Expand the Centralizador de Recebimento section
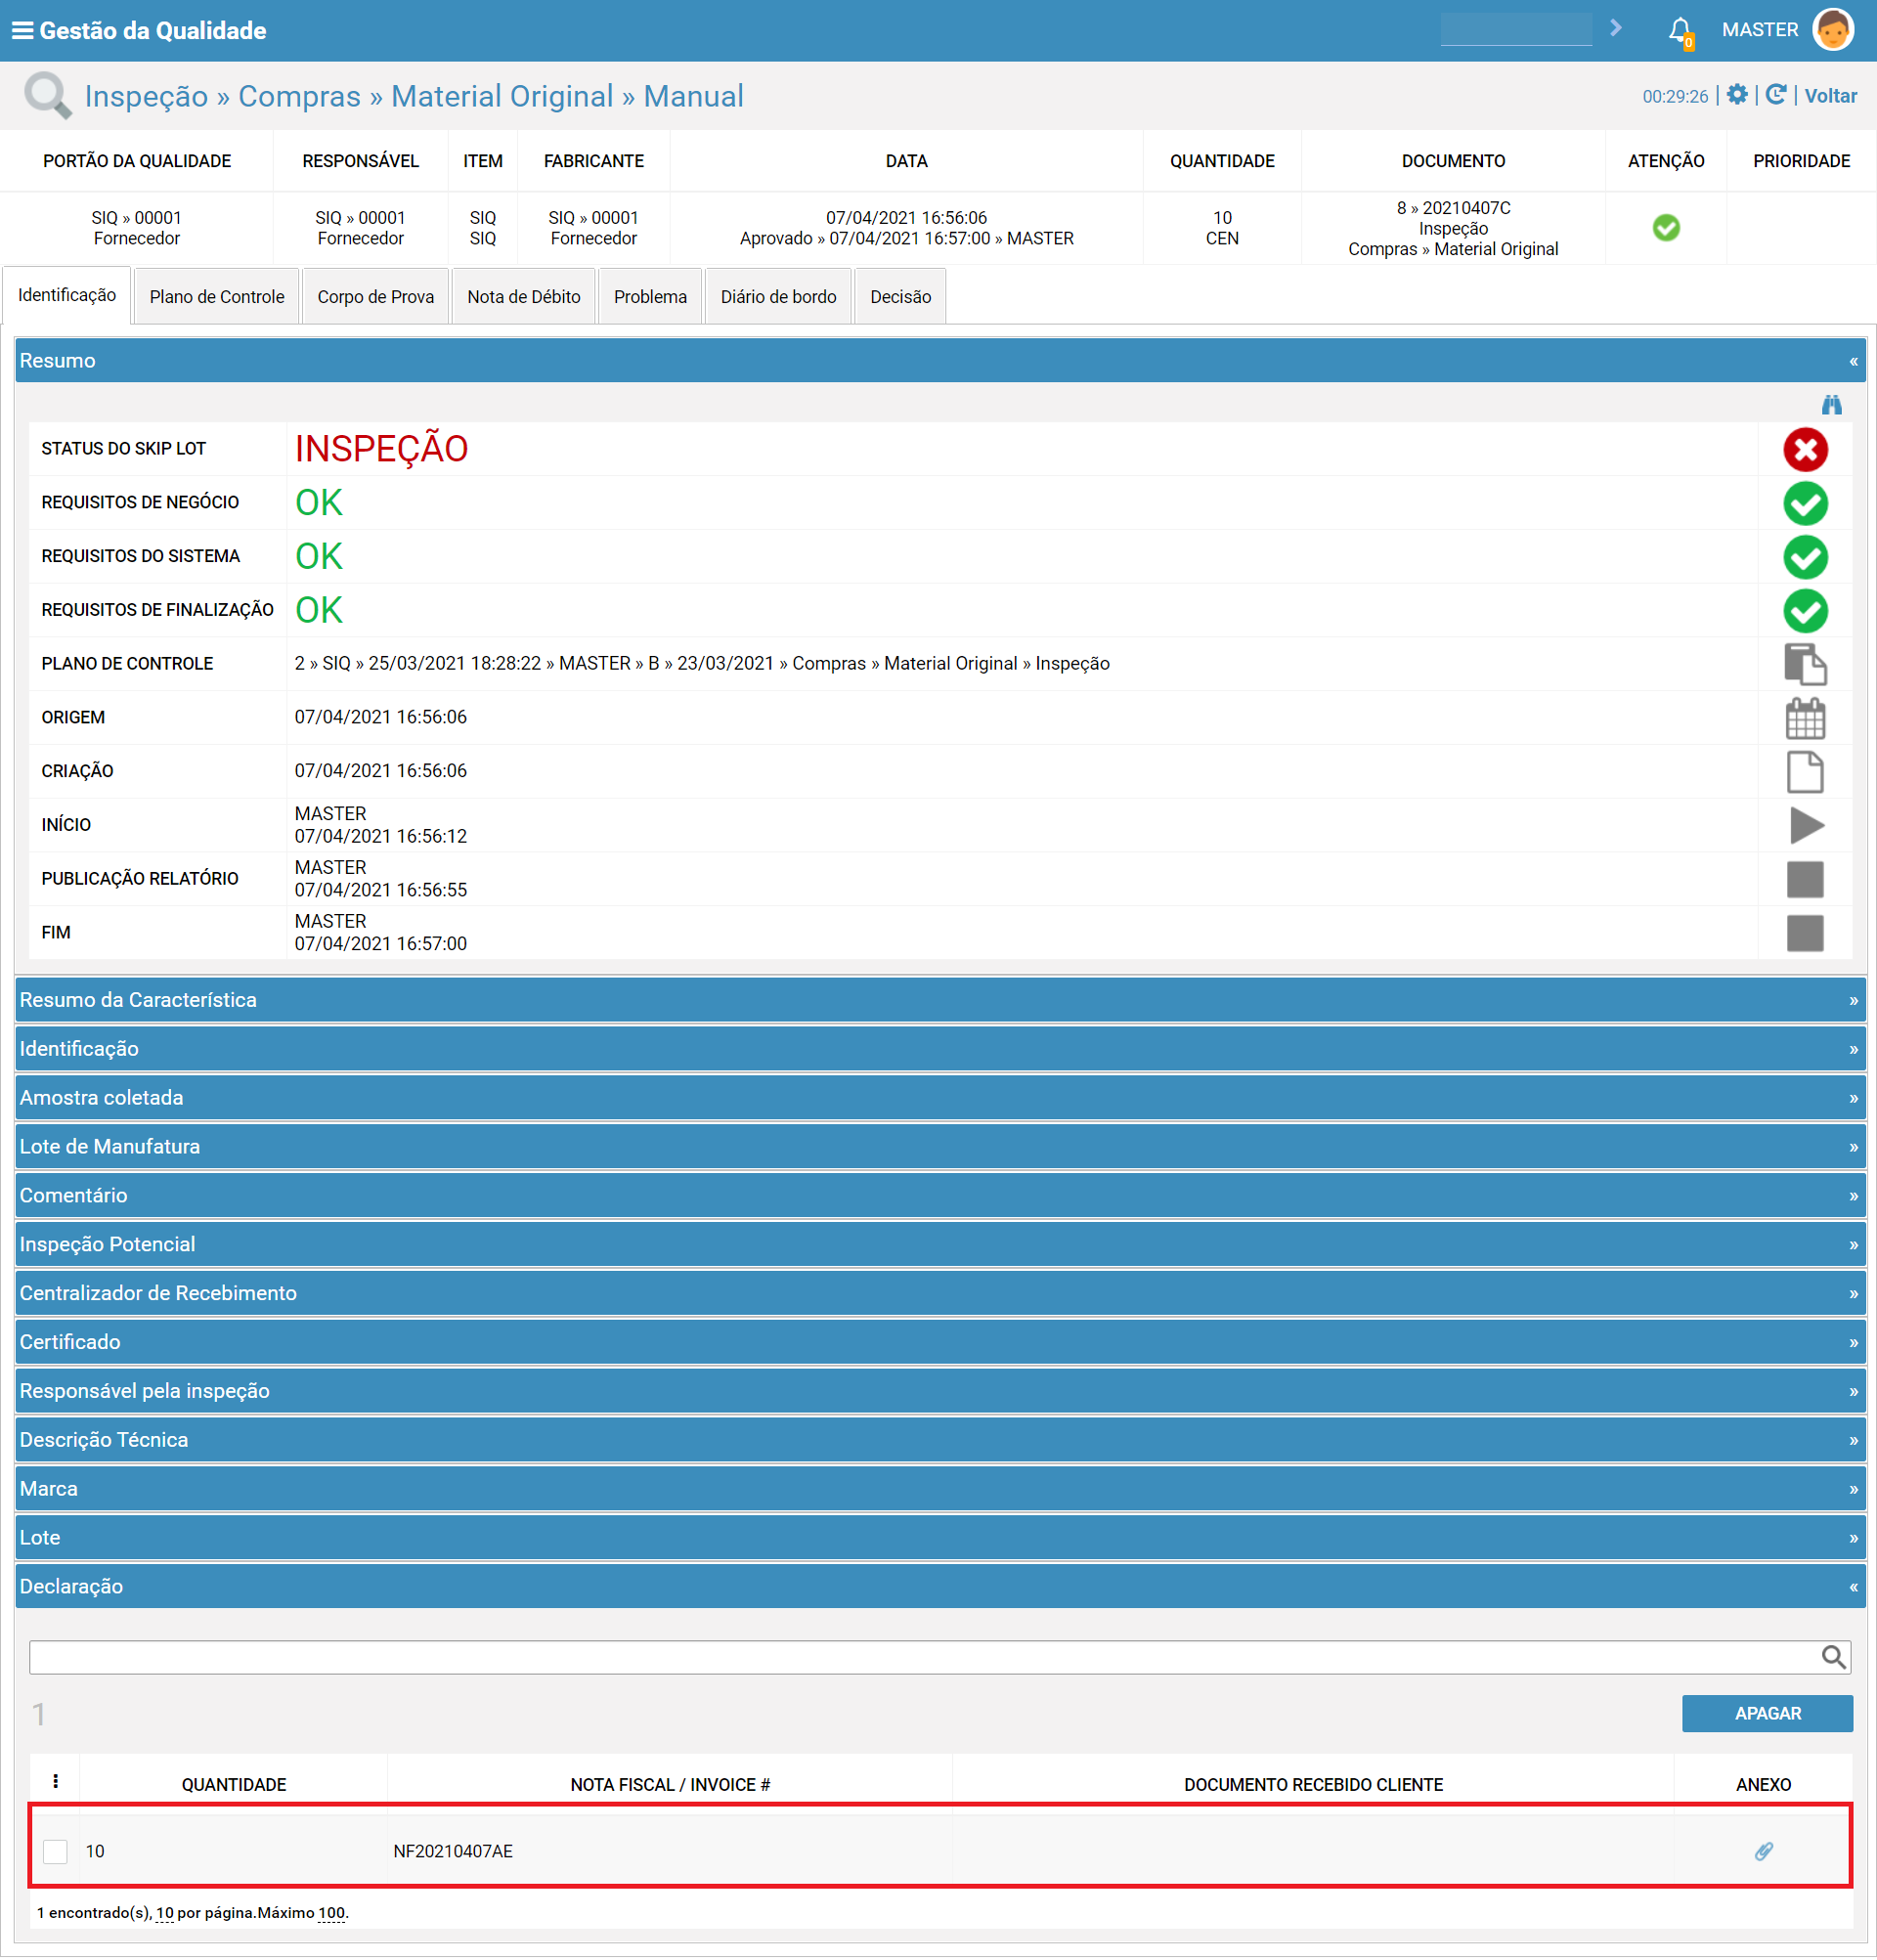This screenshot has width=1877, height=1960. pos(940,1293)
